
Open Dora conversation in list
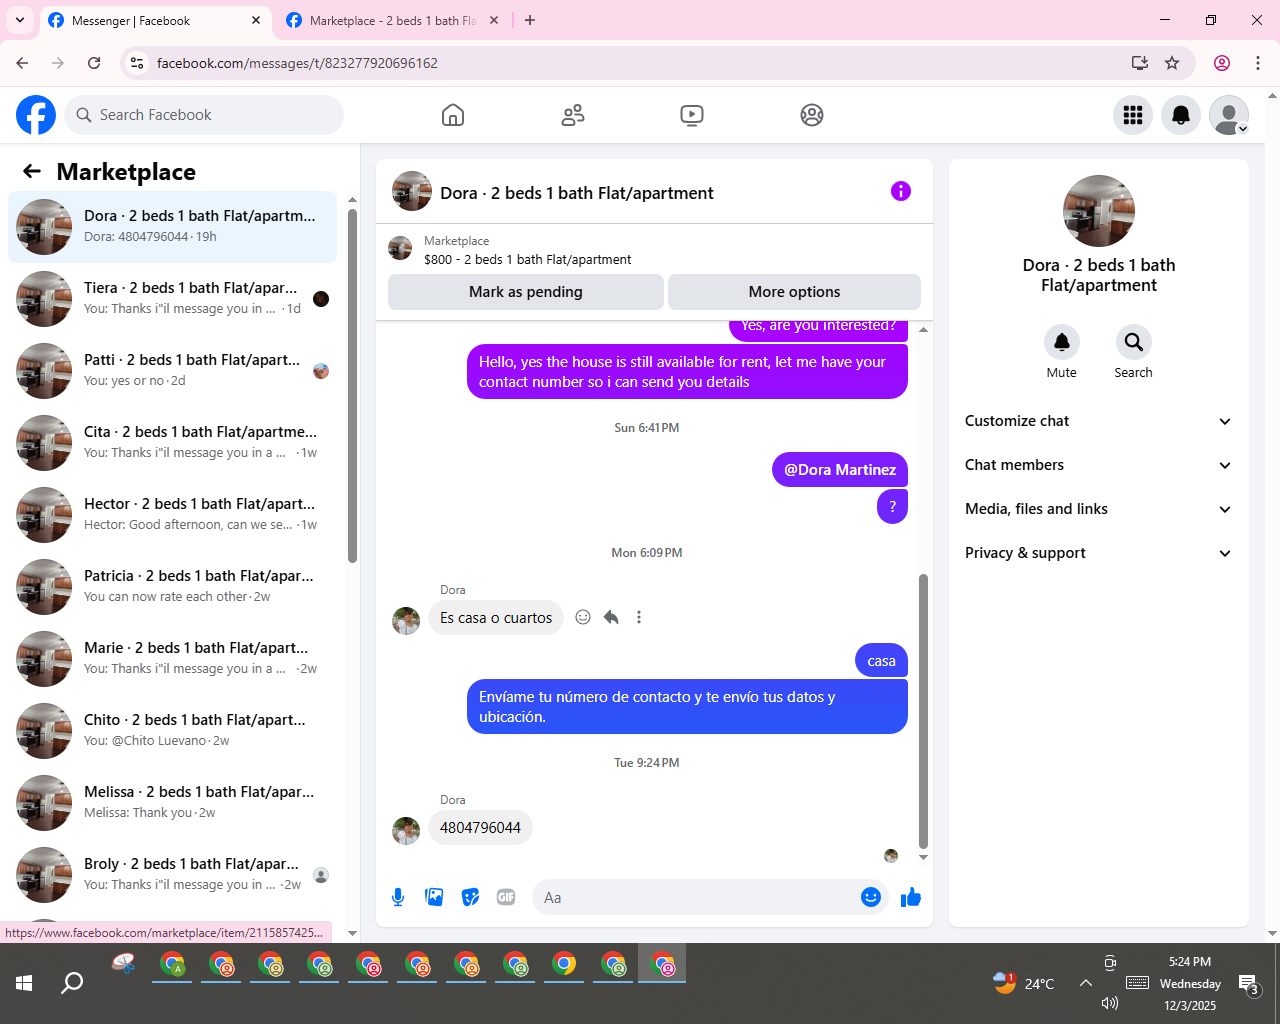172,227
